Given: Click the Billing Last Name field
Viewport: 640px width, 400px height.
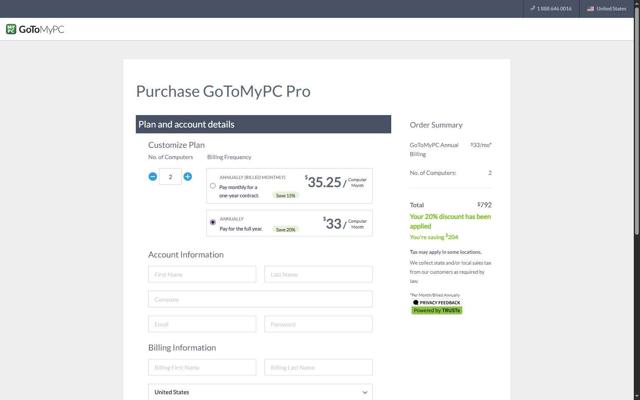Looking at the screenshot, I should (x=318, y=367).
